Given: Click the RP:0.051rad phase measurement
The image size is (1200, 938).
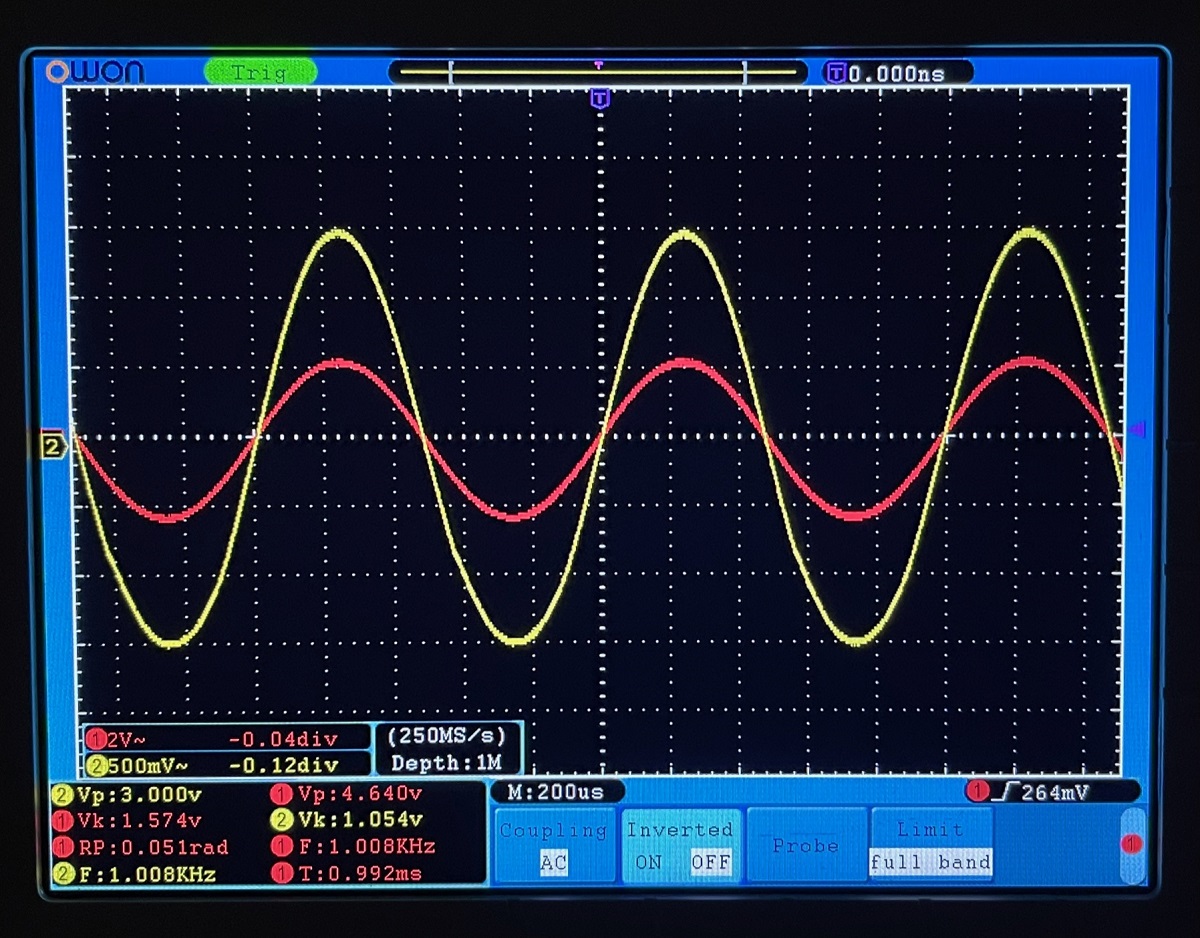Looking at the screenshot, I should point(140,847).
